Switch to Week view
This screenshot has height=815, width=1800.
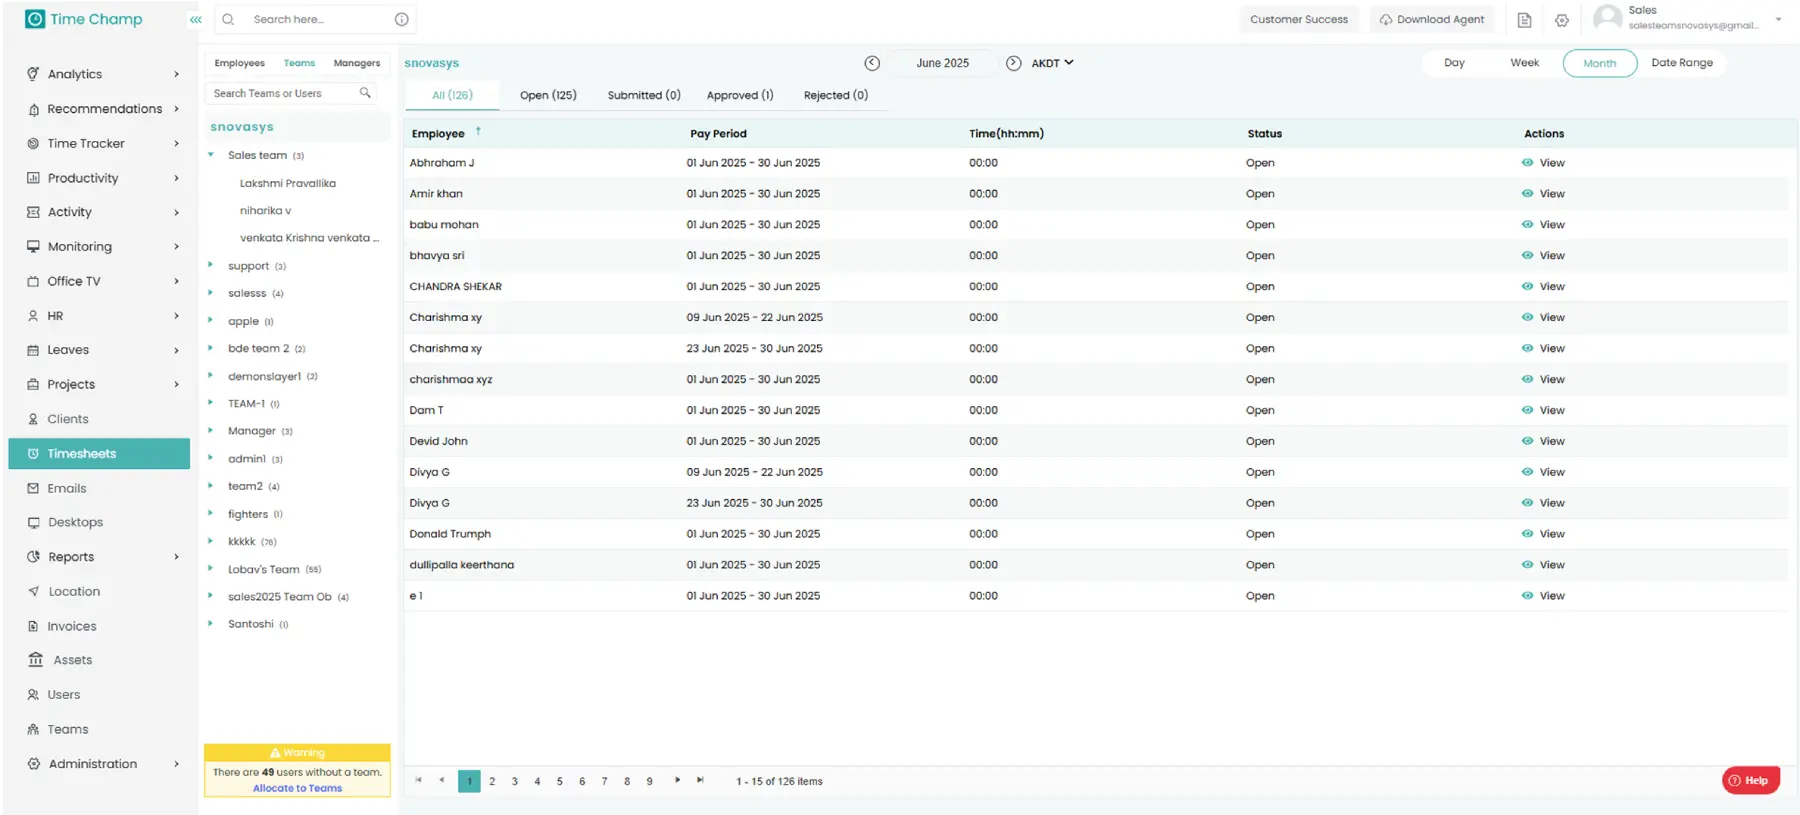pyautogui.click(x=1524, y=63)
